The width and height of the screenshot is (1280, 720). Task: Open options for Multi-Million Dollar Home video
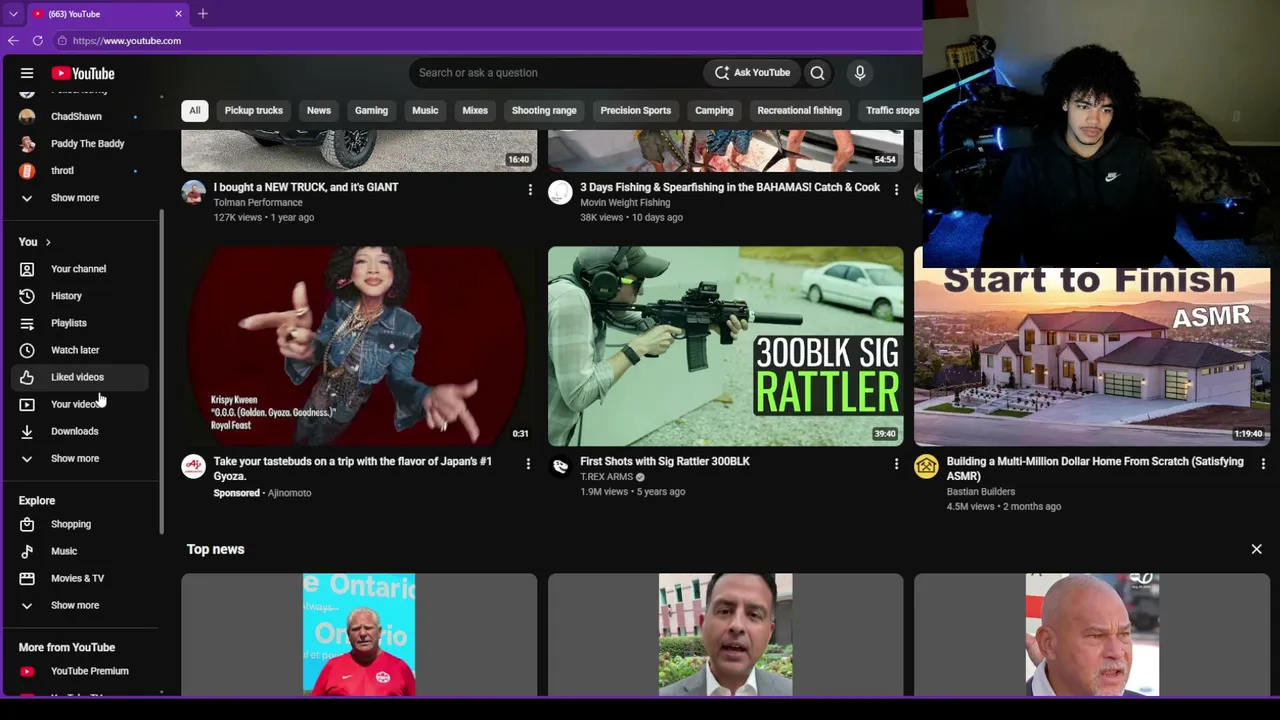click(x=1263, y=463)
